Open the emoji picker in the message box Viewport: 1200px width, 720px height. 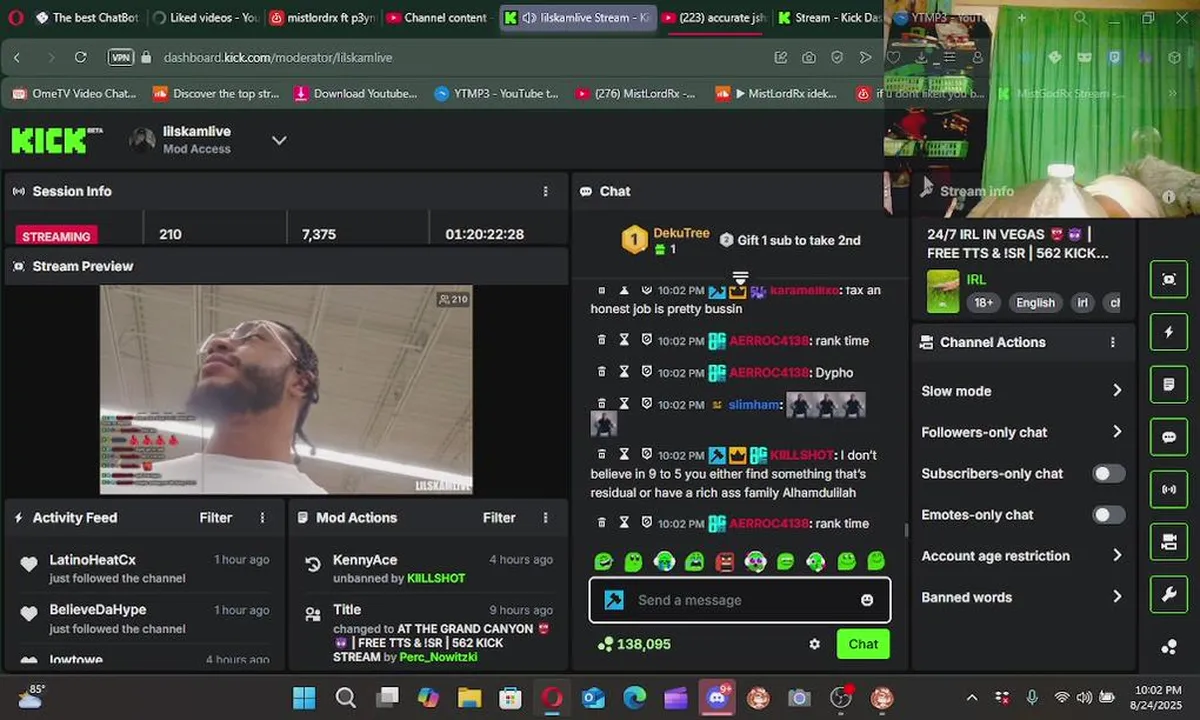(867, 600)
